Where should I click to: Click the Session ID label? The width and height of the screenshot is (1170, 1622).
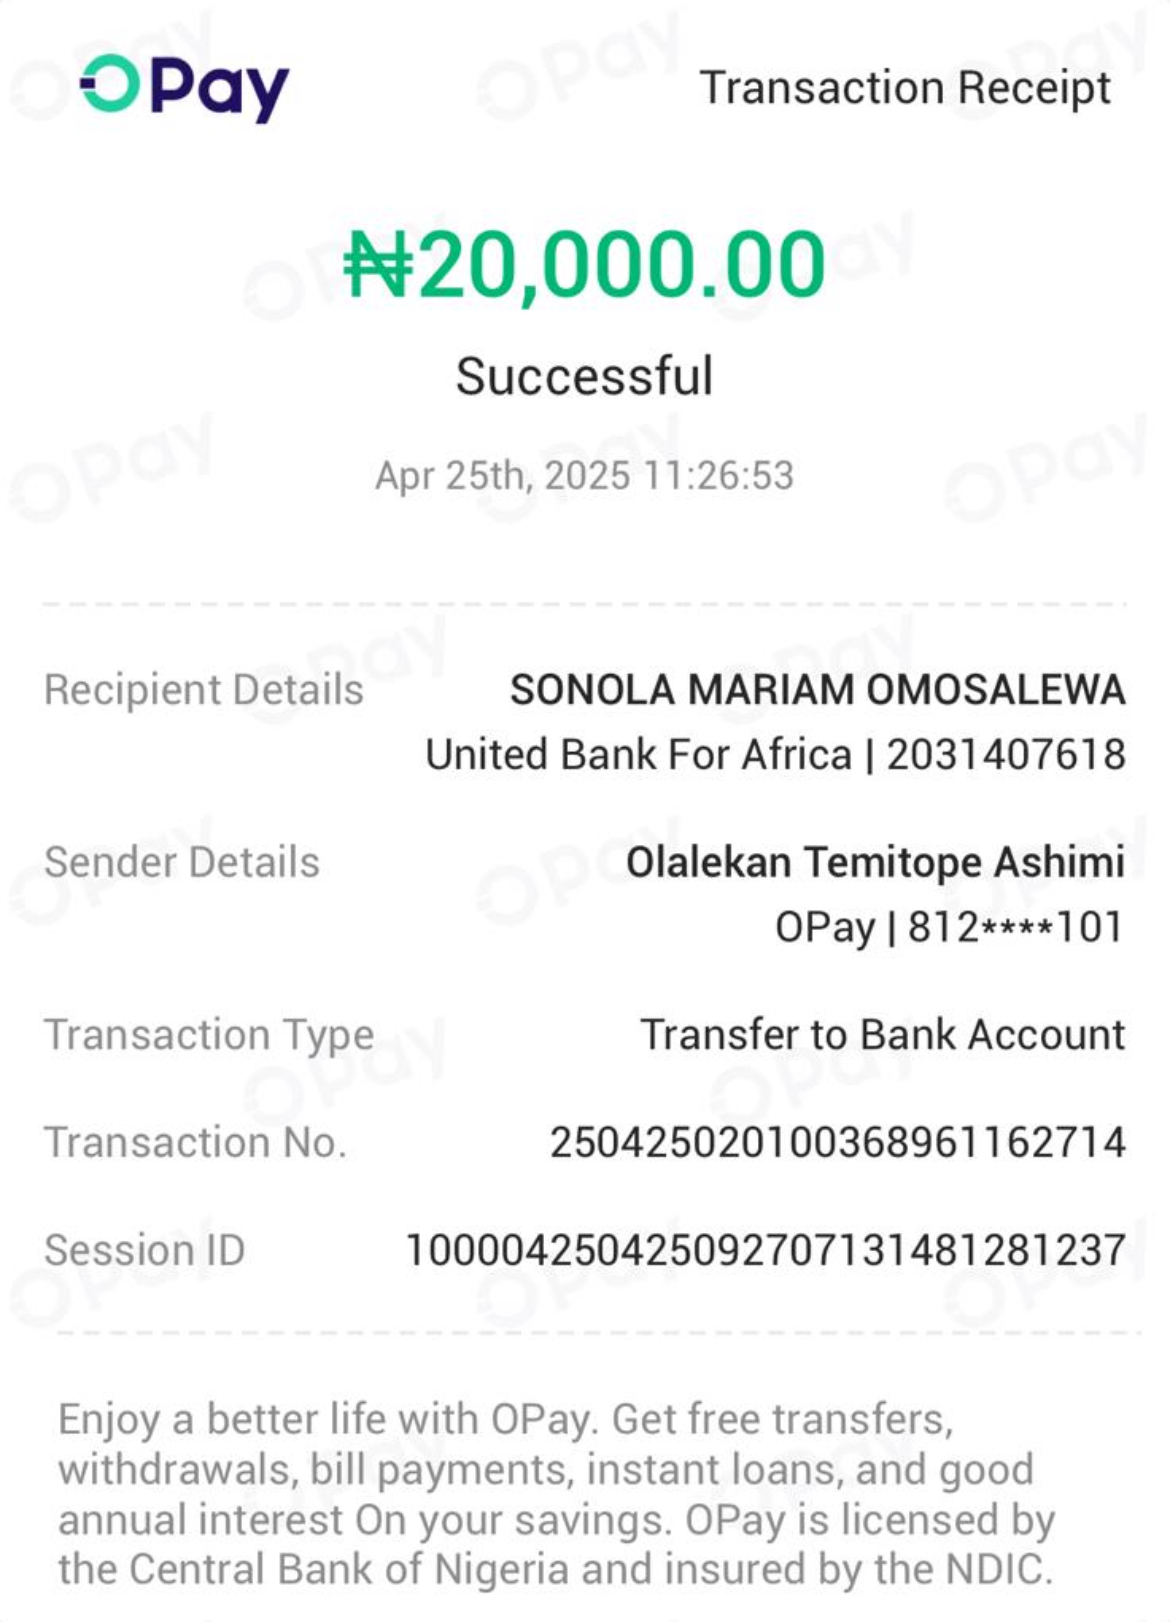pyautogui.click(x=145, y=1250)
